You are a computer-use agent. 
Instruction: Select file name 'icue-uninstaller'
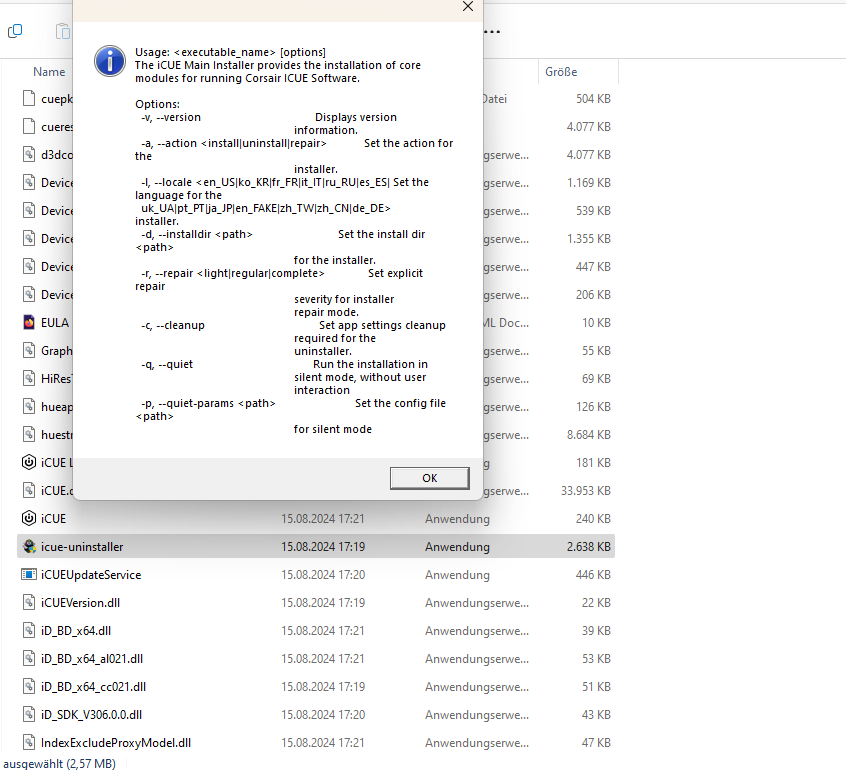[82, 547]
